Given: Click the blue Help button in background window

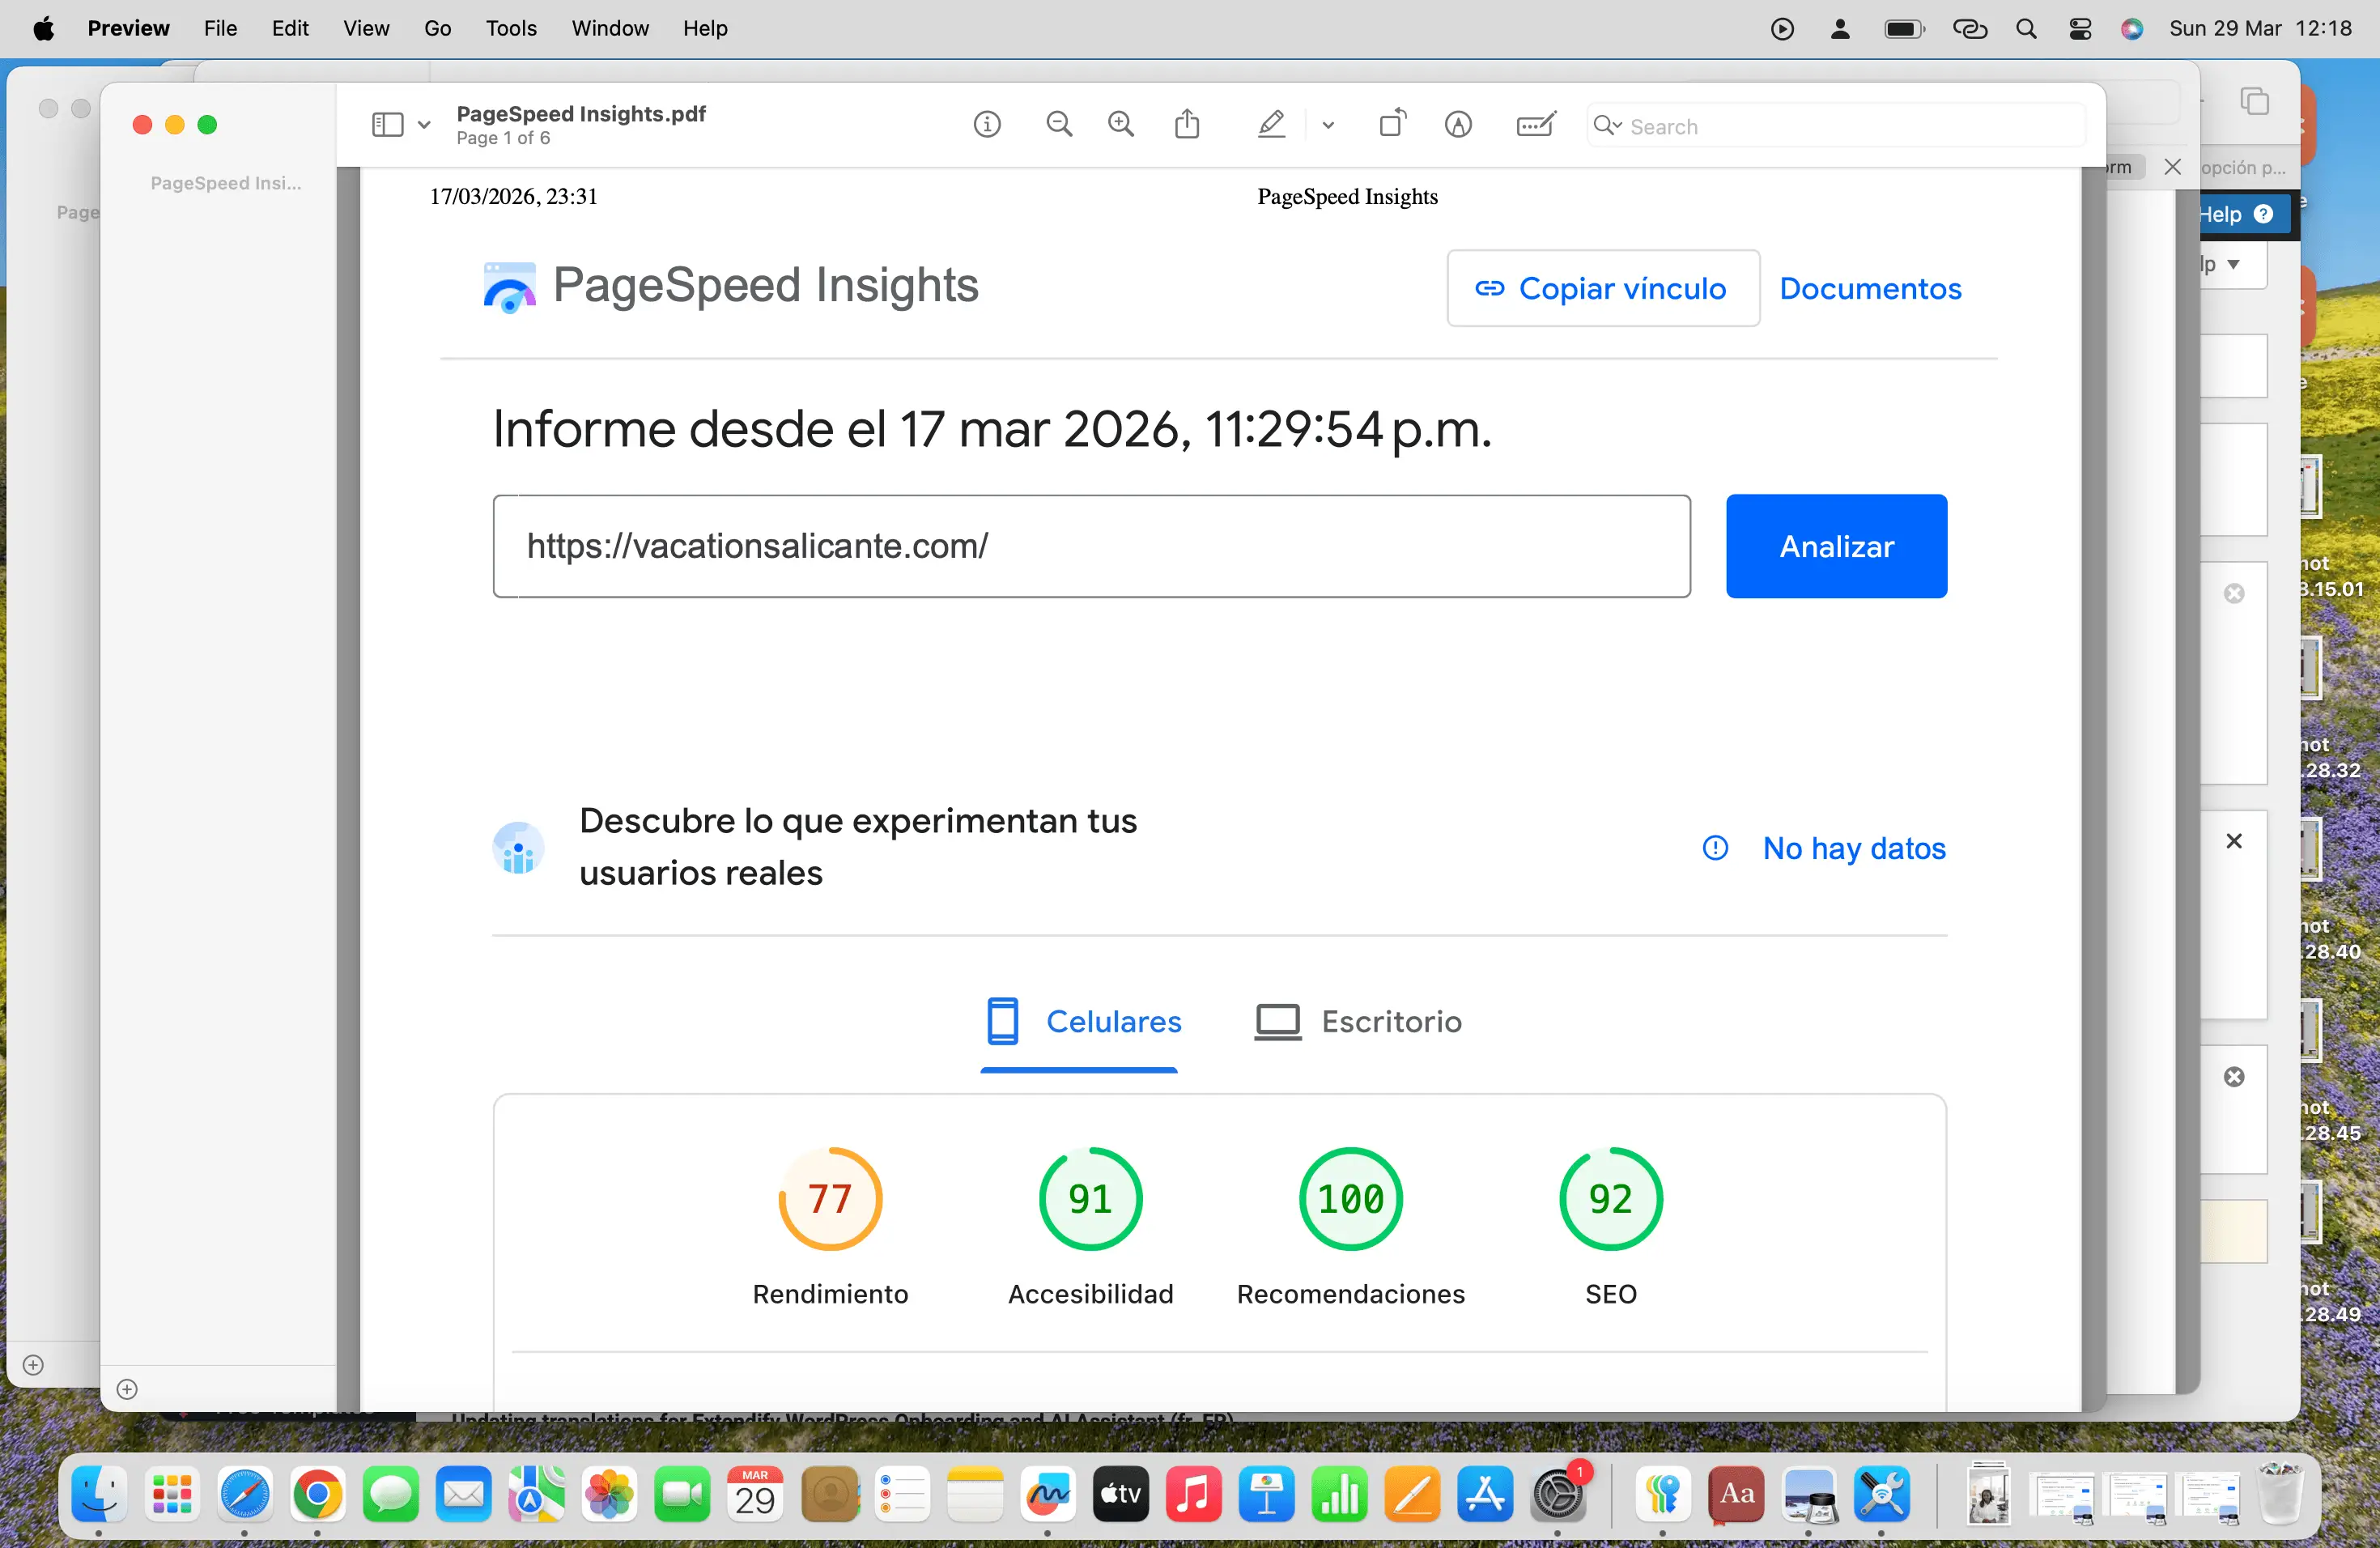Looking at the screenshot, I should coord(2243,214).
